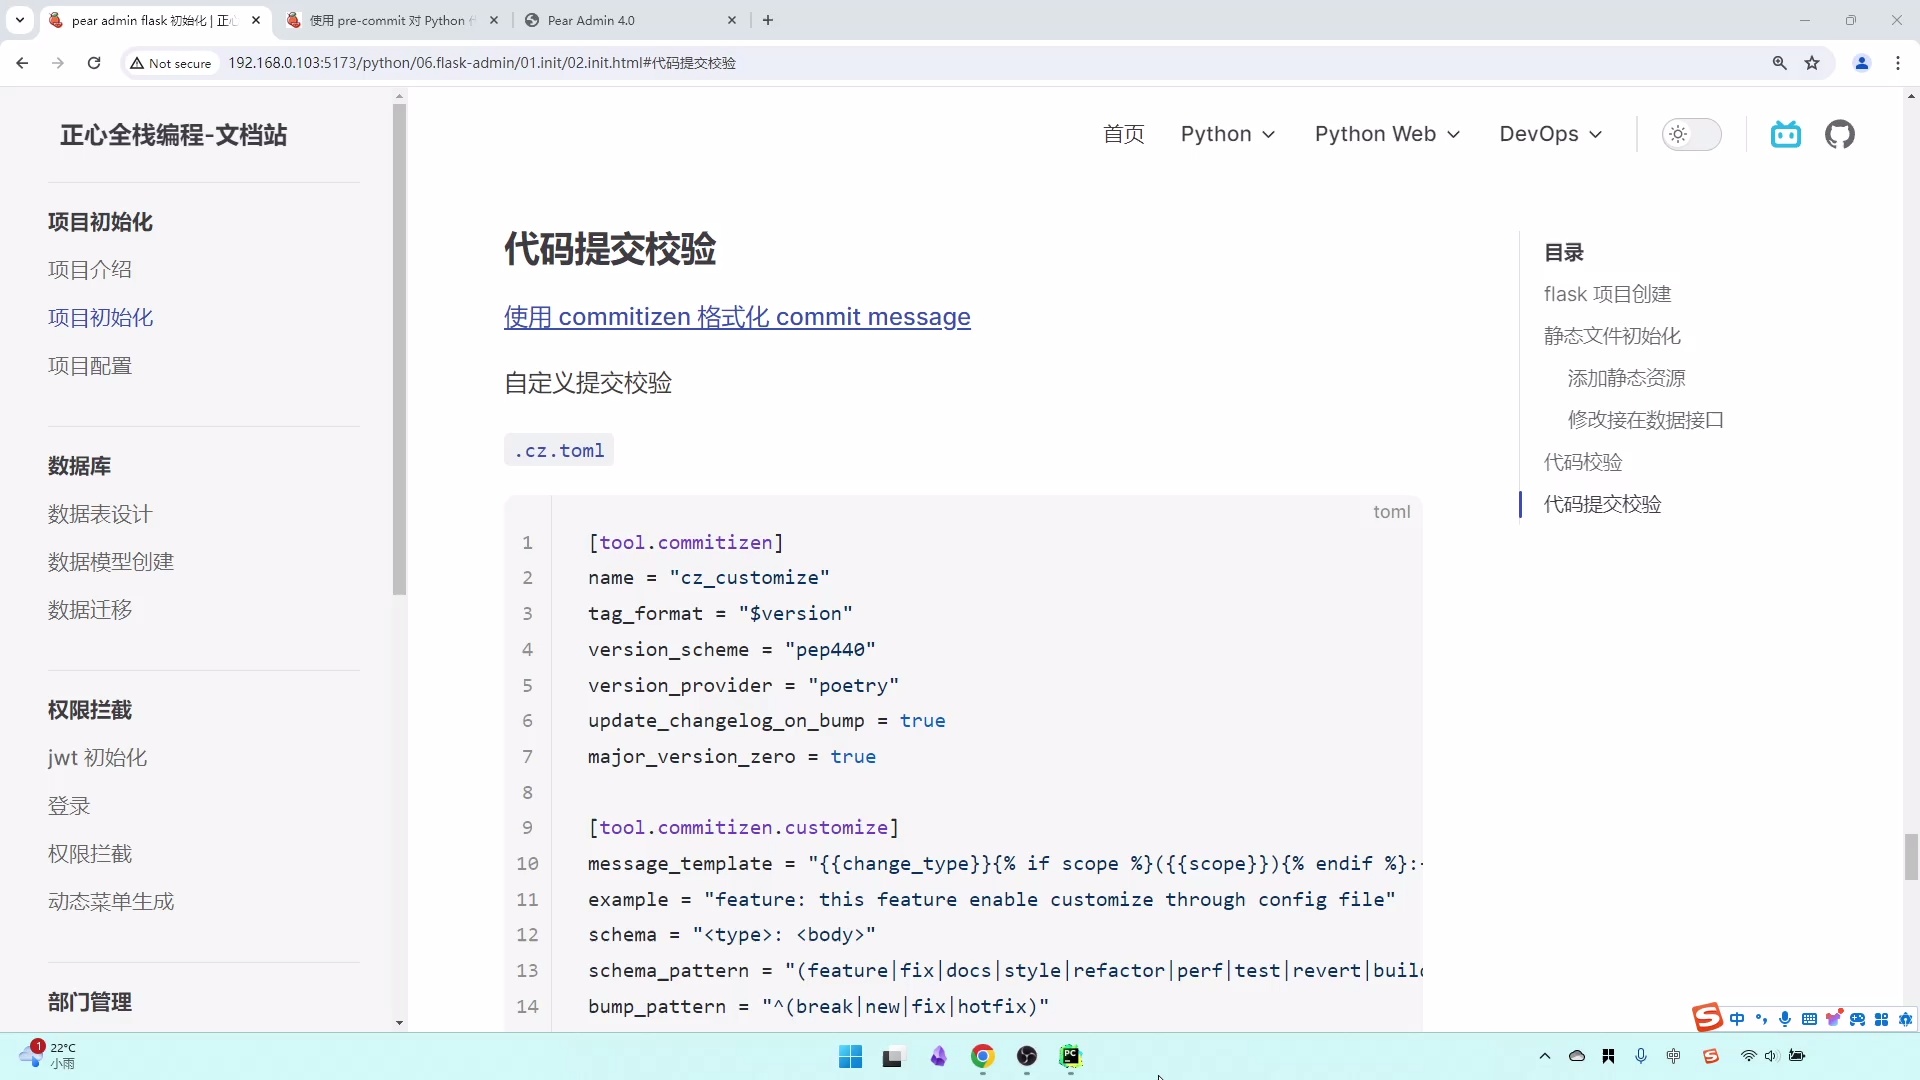
Task: Open the Chrome three-dot menu
Action: (1898, 62)
